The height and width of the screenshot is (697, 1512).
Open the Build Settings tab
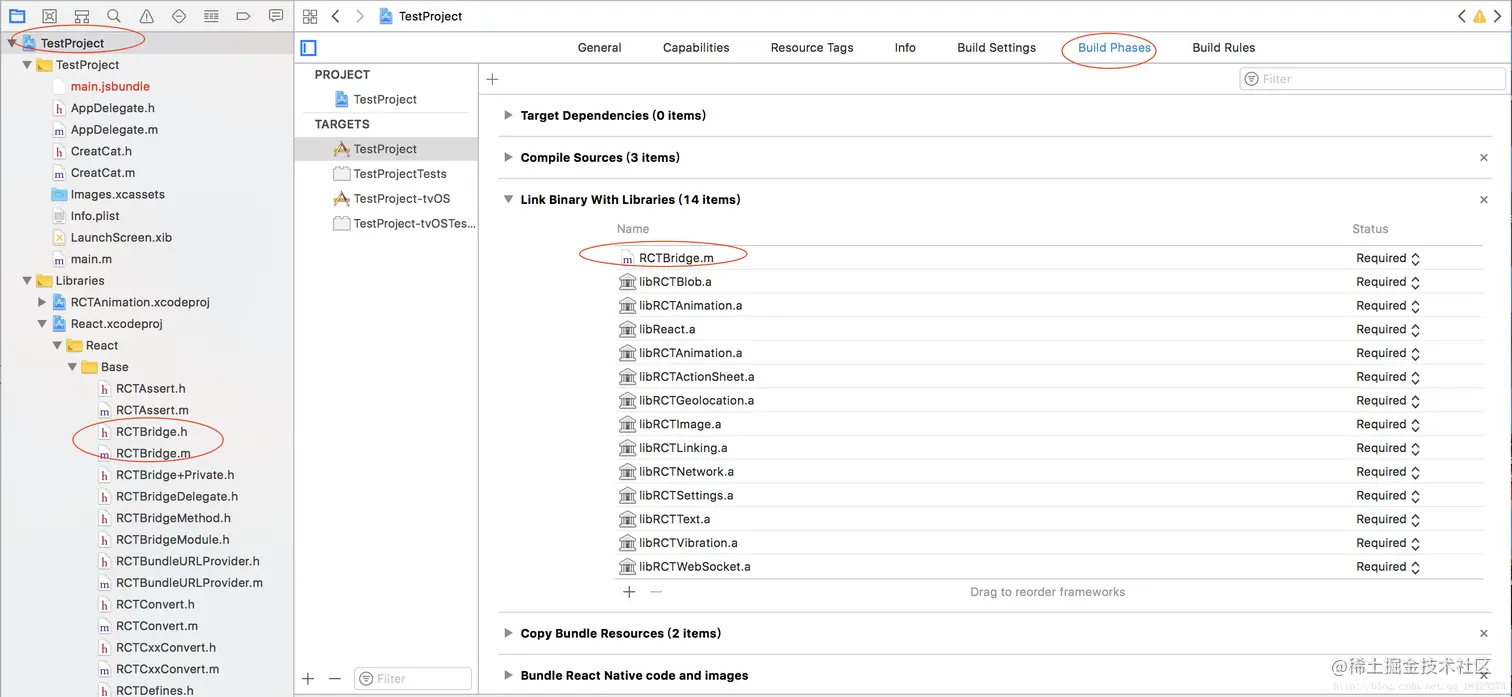click(x=997, y=48)
